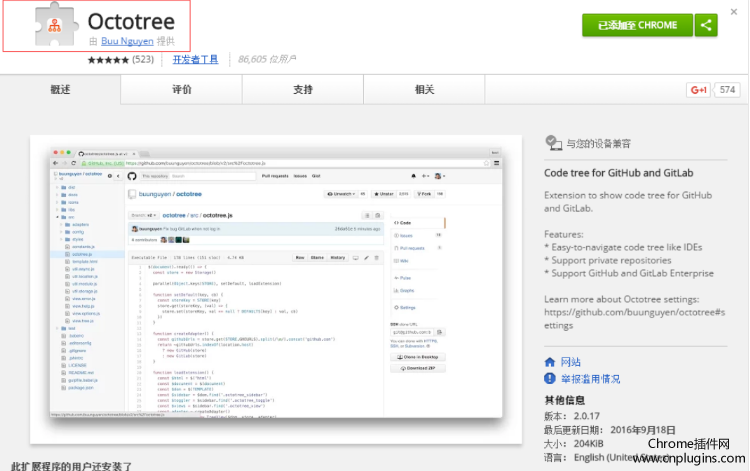The height and width of the screenshot is (471, 750).
Task: Switch to the 评价 tab
Action: pos(182,90)
